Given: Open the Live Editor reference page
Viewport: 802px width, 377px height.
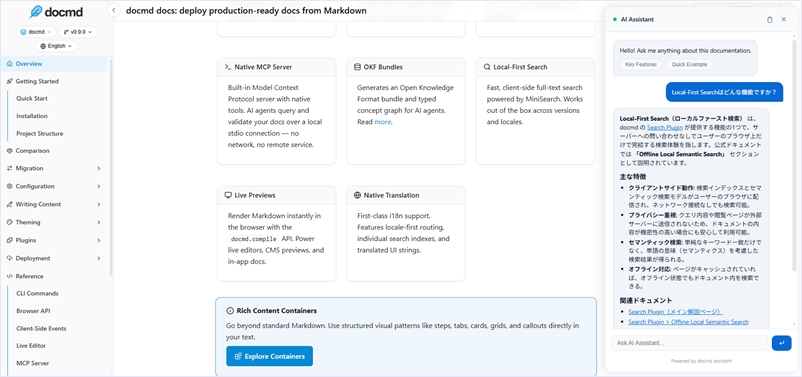Looking at the screenshot, I should [x=31, y=346].
